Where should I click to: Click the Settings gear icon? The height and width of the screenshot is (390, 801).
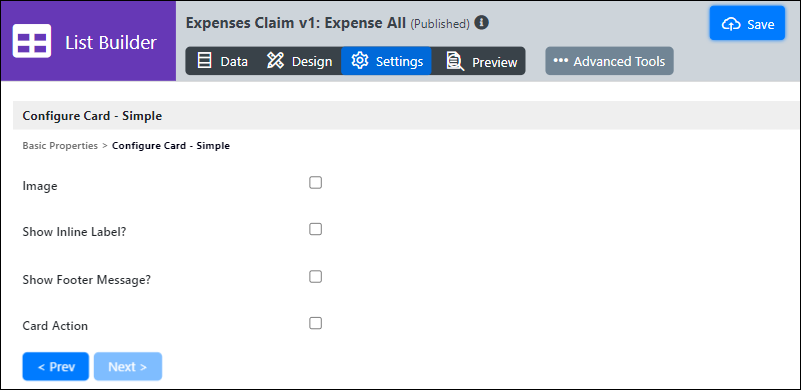click(360, 61)
